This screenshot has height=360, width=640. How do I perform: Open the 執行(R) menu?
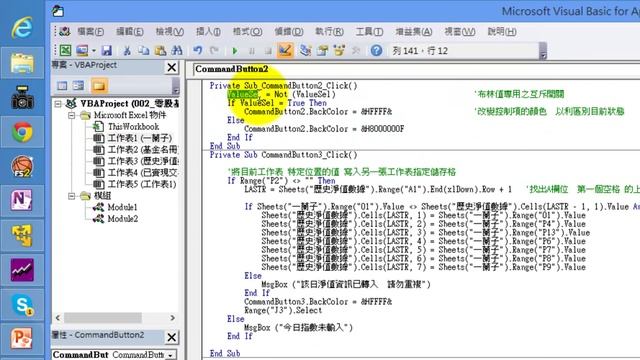click(x=329, y=31)
